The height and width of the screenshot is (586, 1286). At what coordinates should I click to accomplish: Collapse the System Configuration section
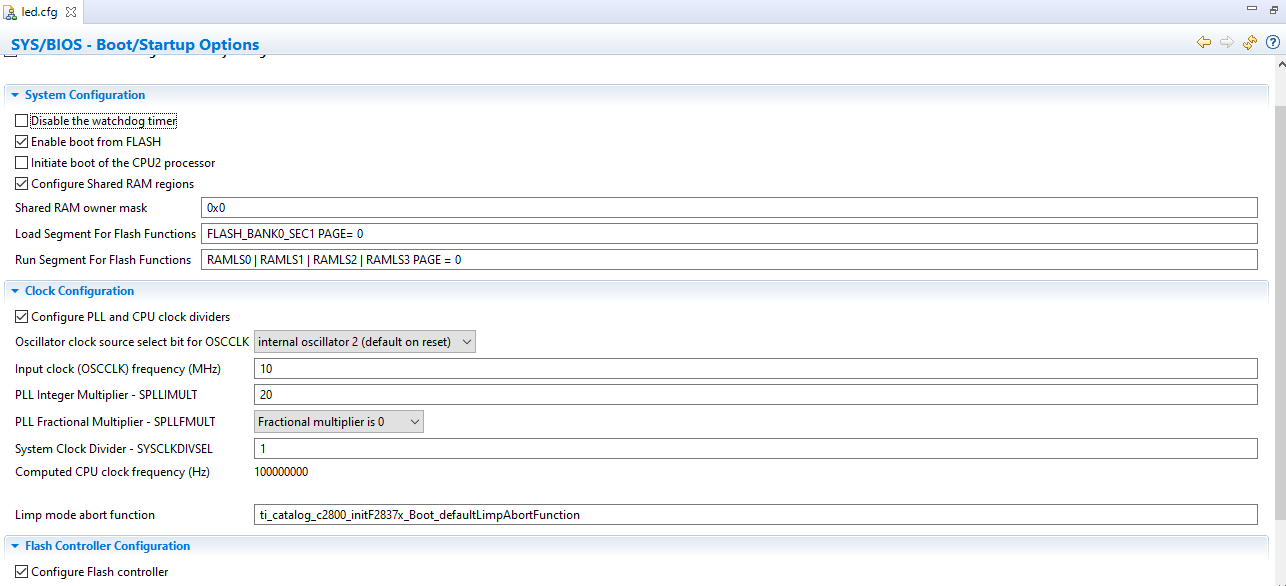pyautogui.click(x=14, y=94)
